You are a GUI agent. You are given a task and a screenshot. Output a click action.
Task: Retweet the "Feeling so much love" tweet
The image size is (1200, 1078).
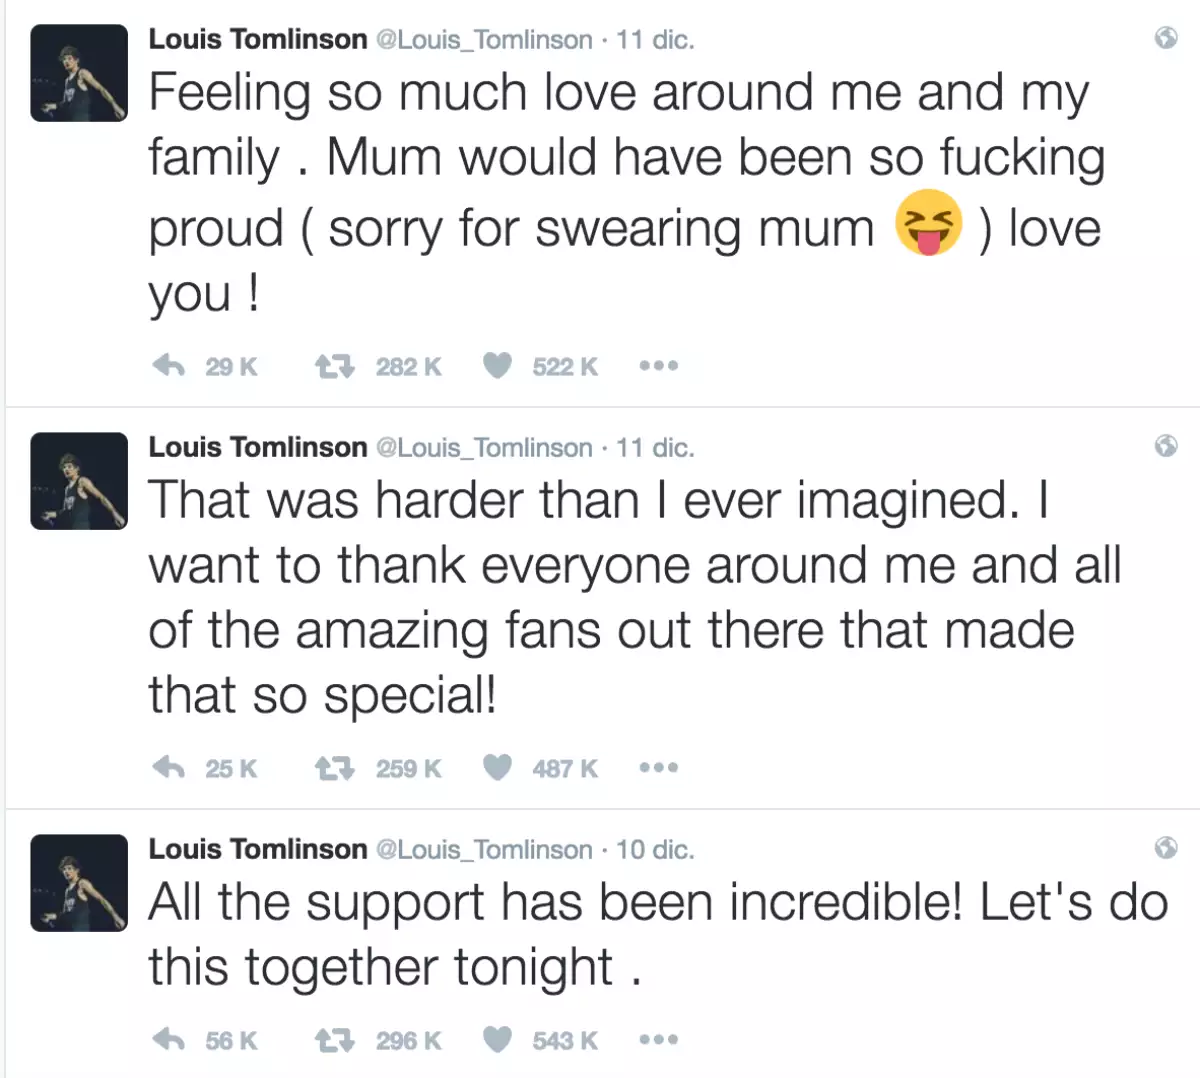334,366
